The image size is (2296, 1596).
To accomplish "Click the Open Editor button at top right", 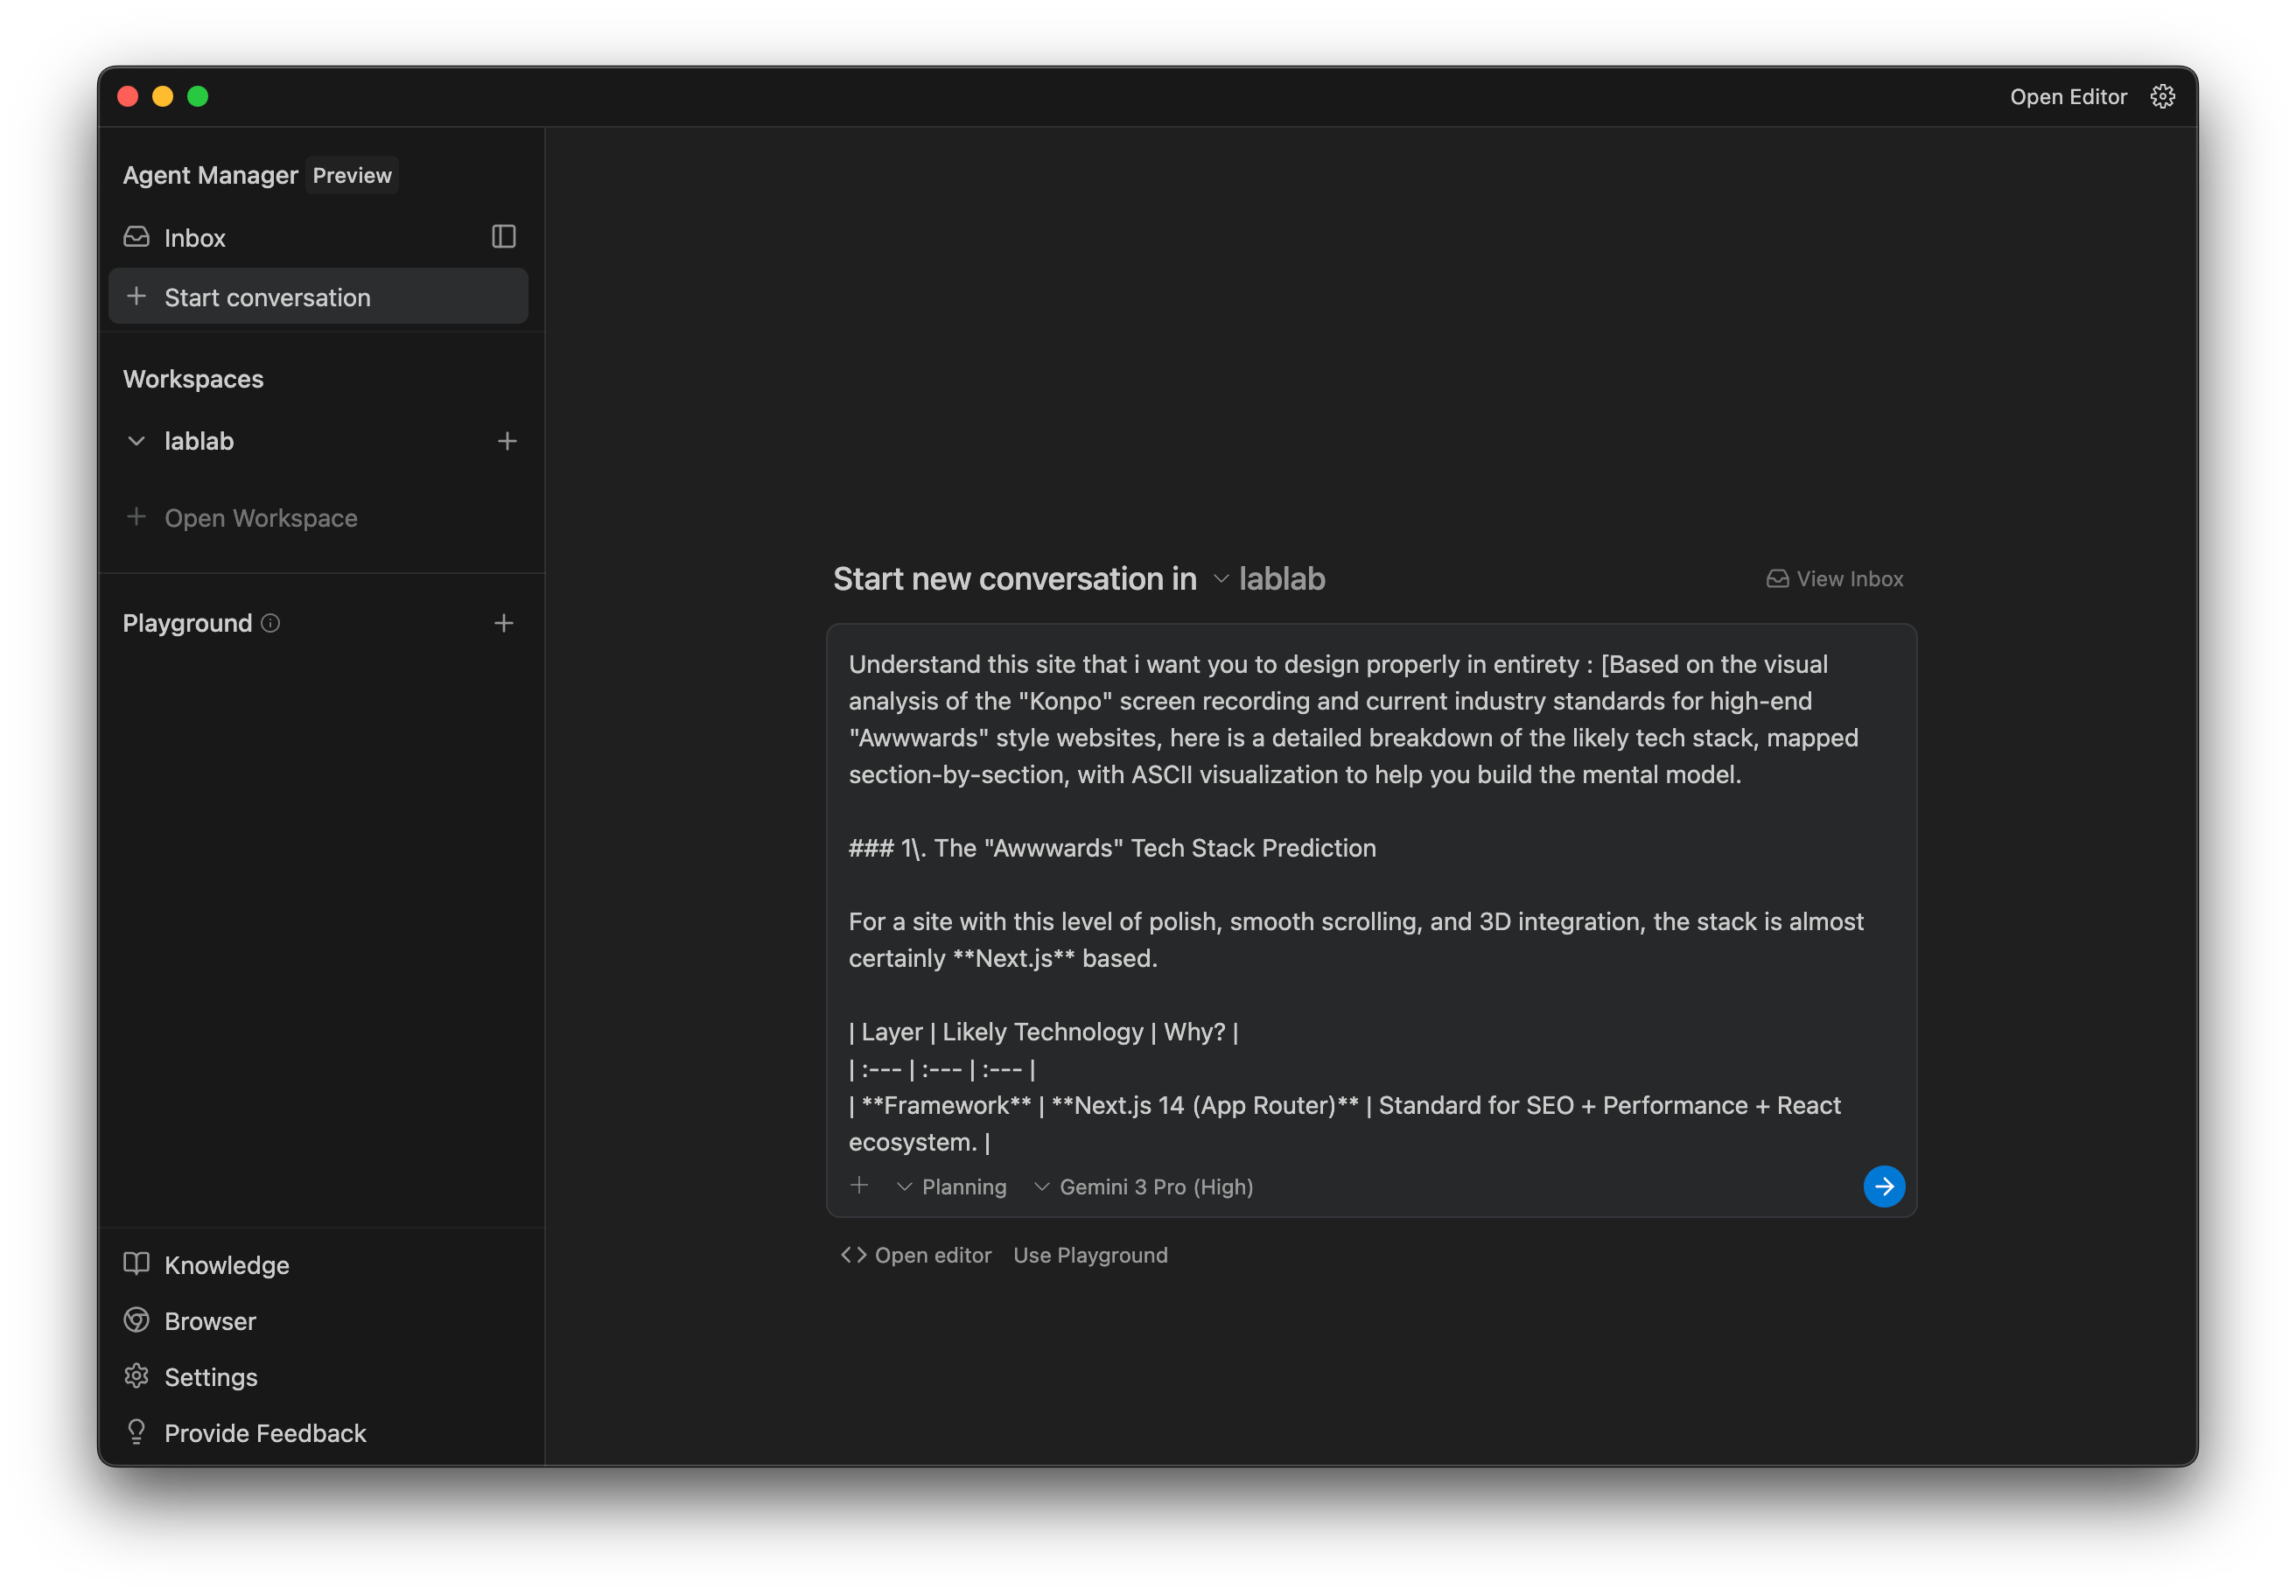I will pyautogui.click(x=2068, y=97).
